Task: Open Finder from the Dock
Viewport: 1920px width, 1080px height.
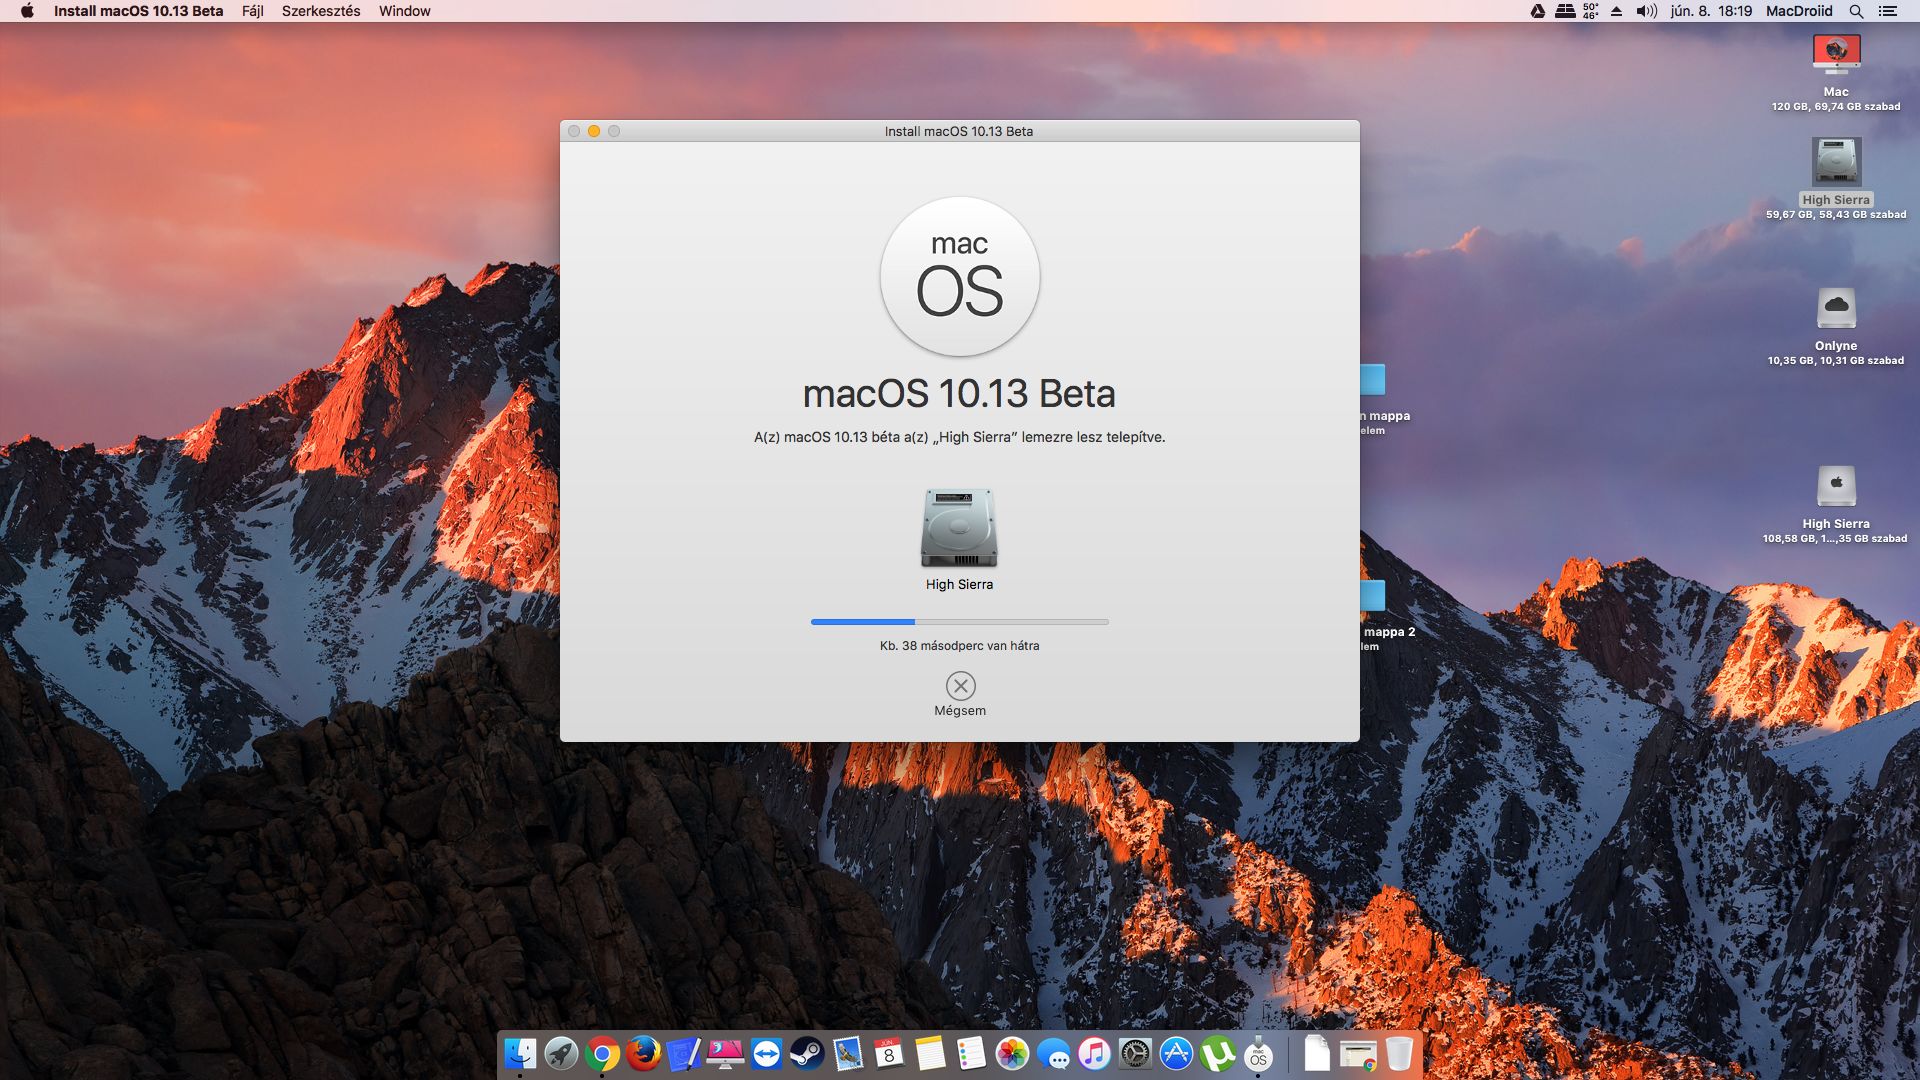Action: 520,1053
